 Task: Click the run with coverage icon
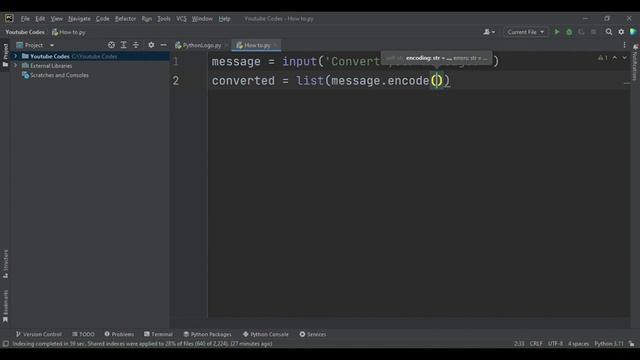581,32
